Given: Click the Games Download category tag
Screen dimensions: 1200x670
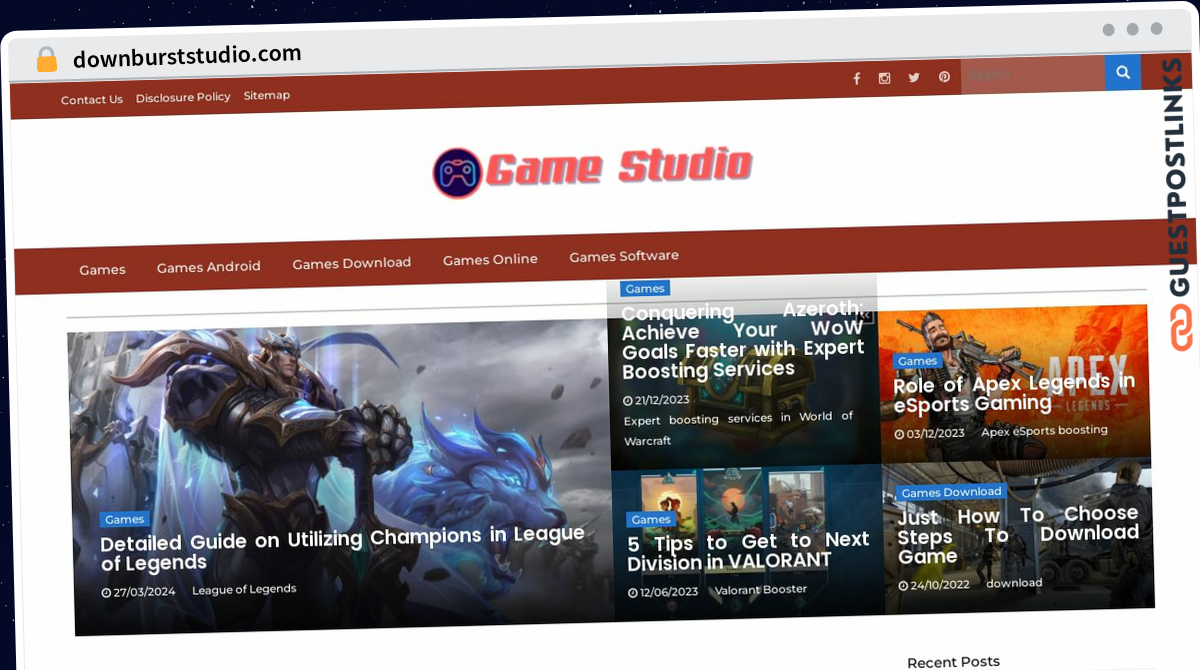Looking at the screenshot, I should [951, 492].
